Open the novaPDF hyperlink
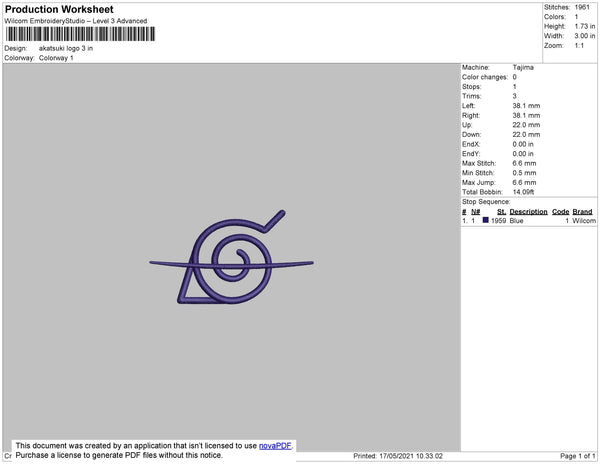 [x=275, y=446]
